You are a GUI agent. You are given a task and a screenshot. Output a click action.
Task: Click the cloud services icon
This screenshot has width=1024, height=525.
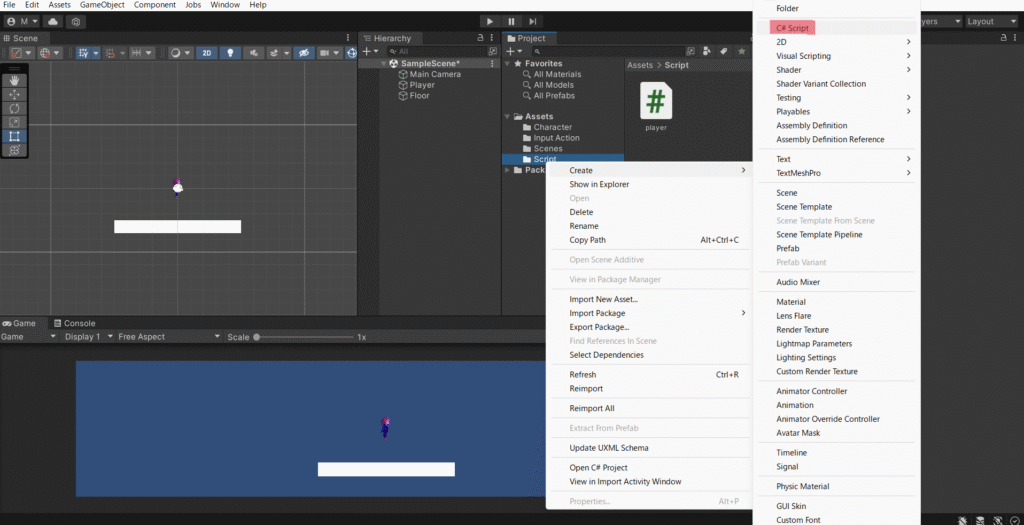pos(53,21)
